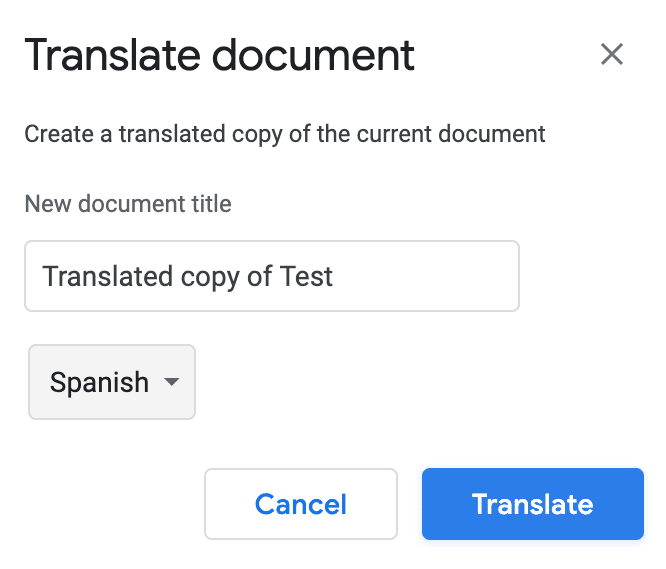Click the word 'copy' in the title field
Viewport: 666px width, 569px height.
click(202, 276)
